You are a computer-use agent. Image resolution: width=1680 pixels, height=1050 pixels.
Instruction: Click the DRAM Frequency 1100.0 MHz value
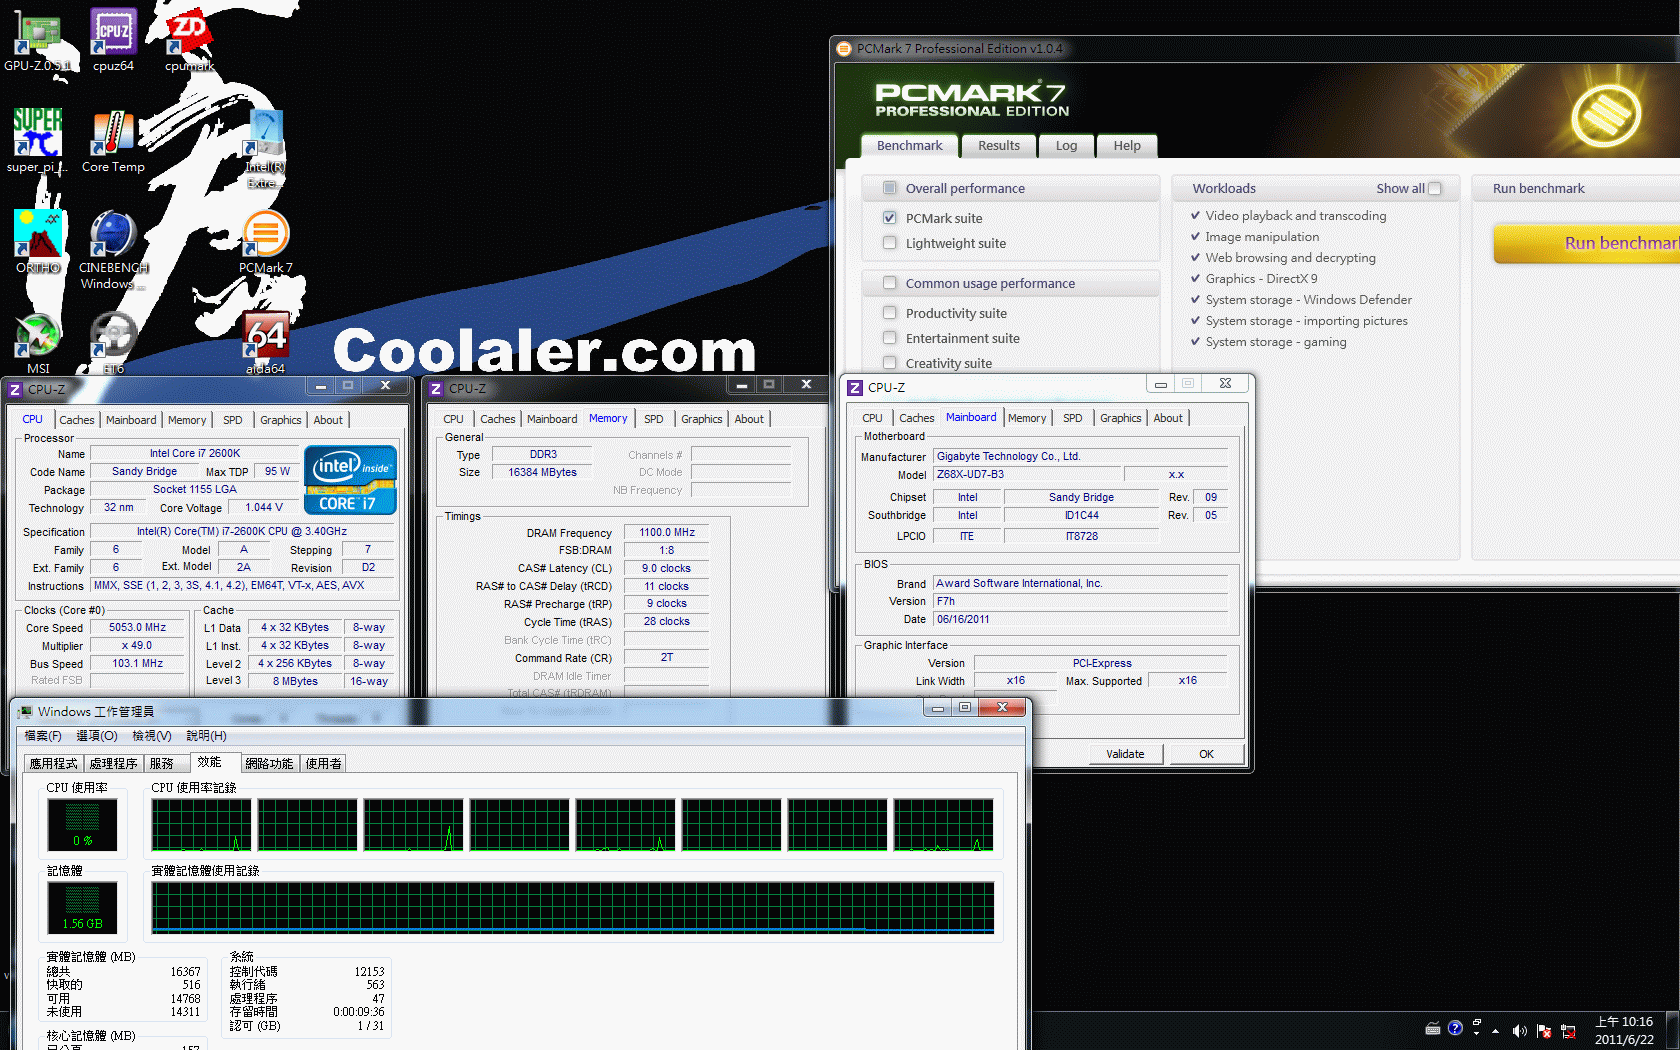[667, 533]
